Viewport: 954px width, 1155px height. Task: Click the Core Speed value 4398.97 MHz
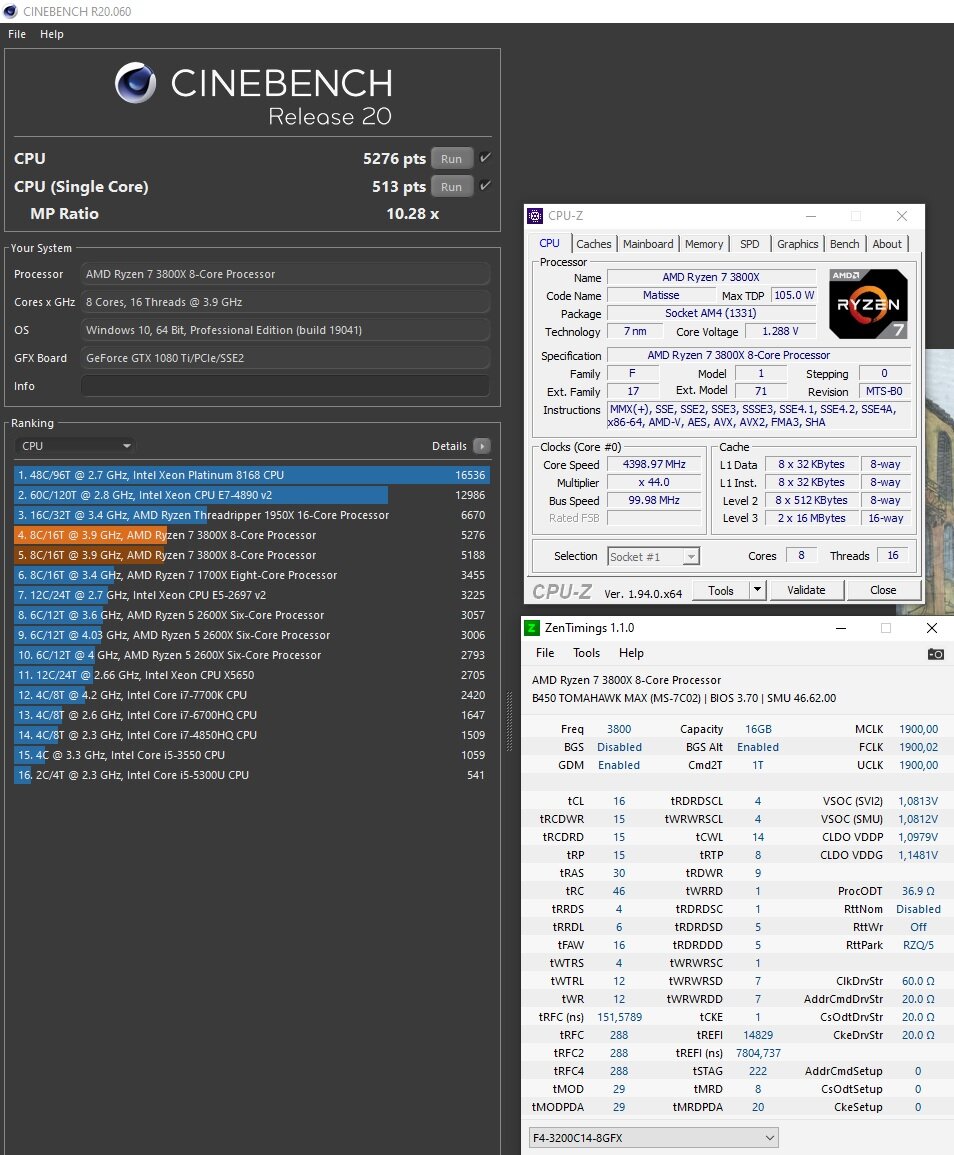[x=654, y=464]
